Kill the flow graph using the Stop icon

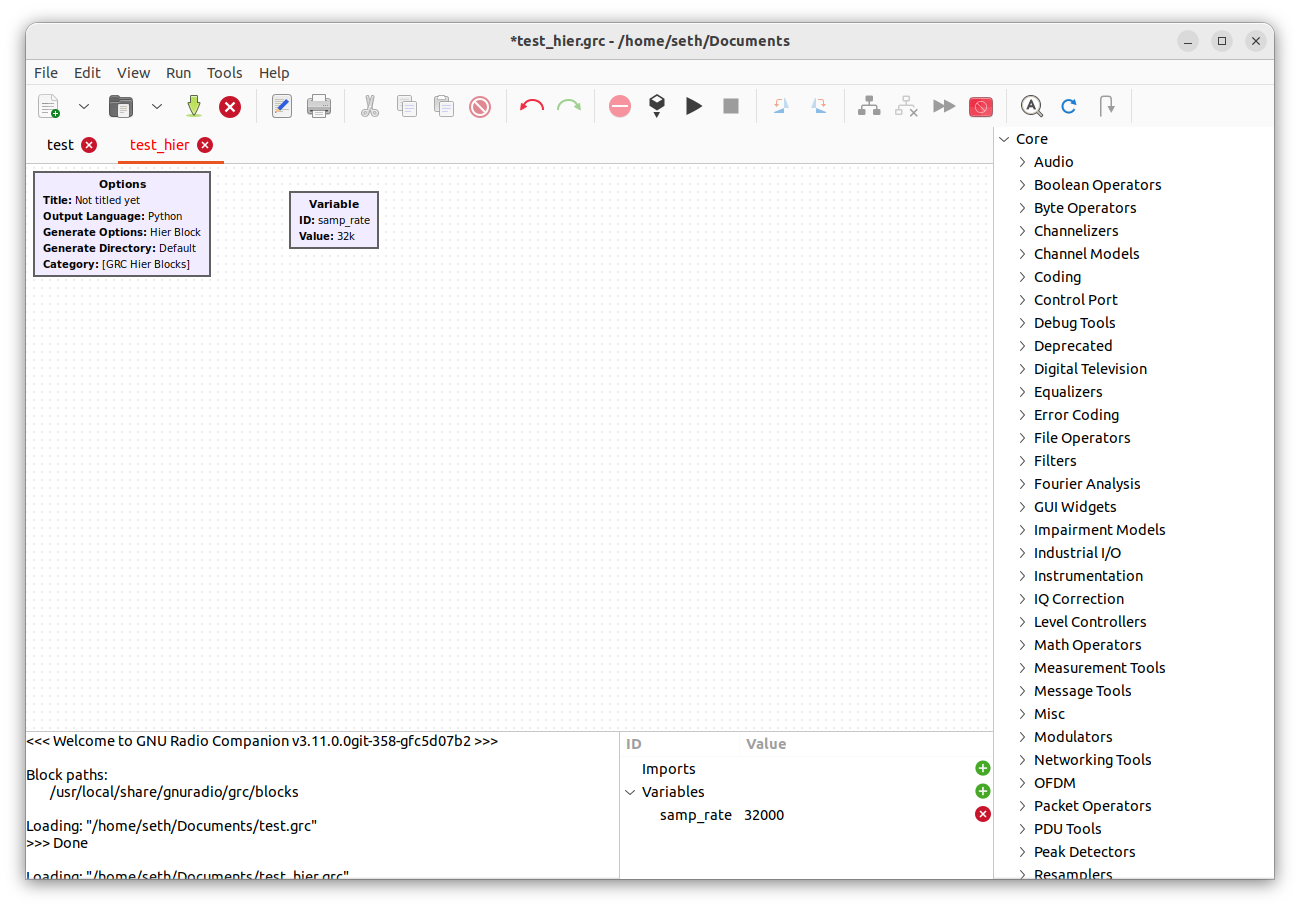[x=731, y=106]
